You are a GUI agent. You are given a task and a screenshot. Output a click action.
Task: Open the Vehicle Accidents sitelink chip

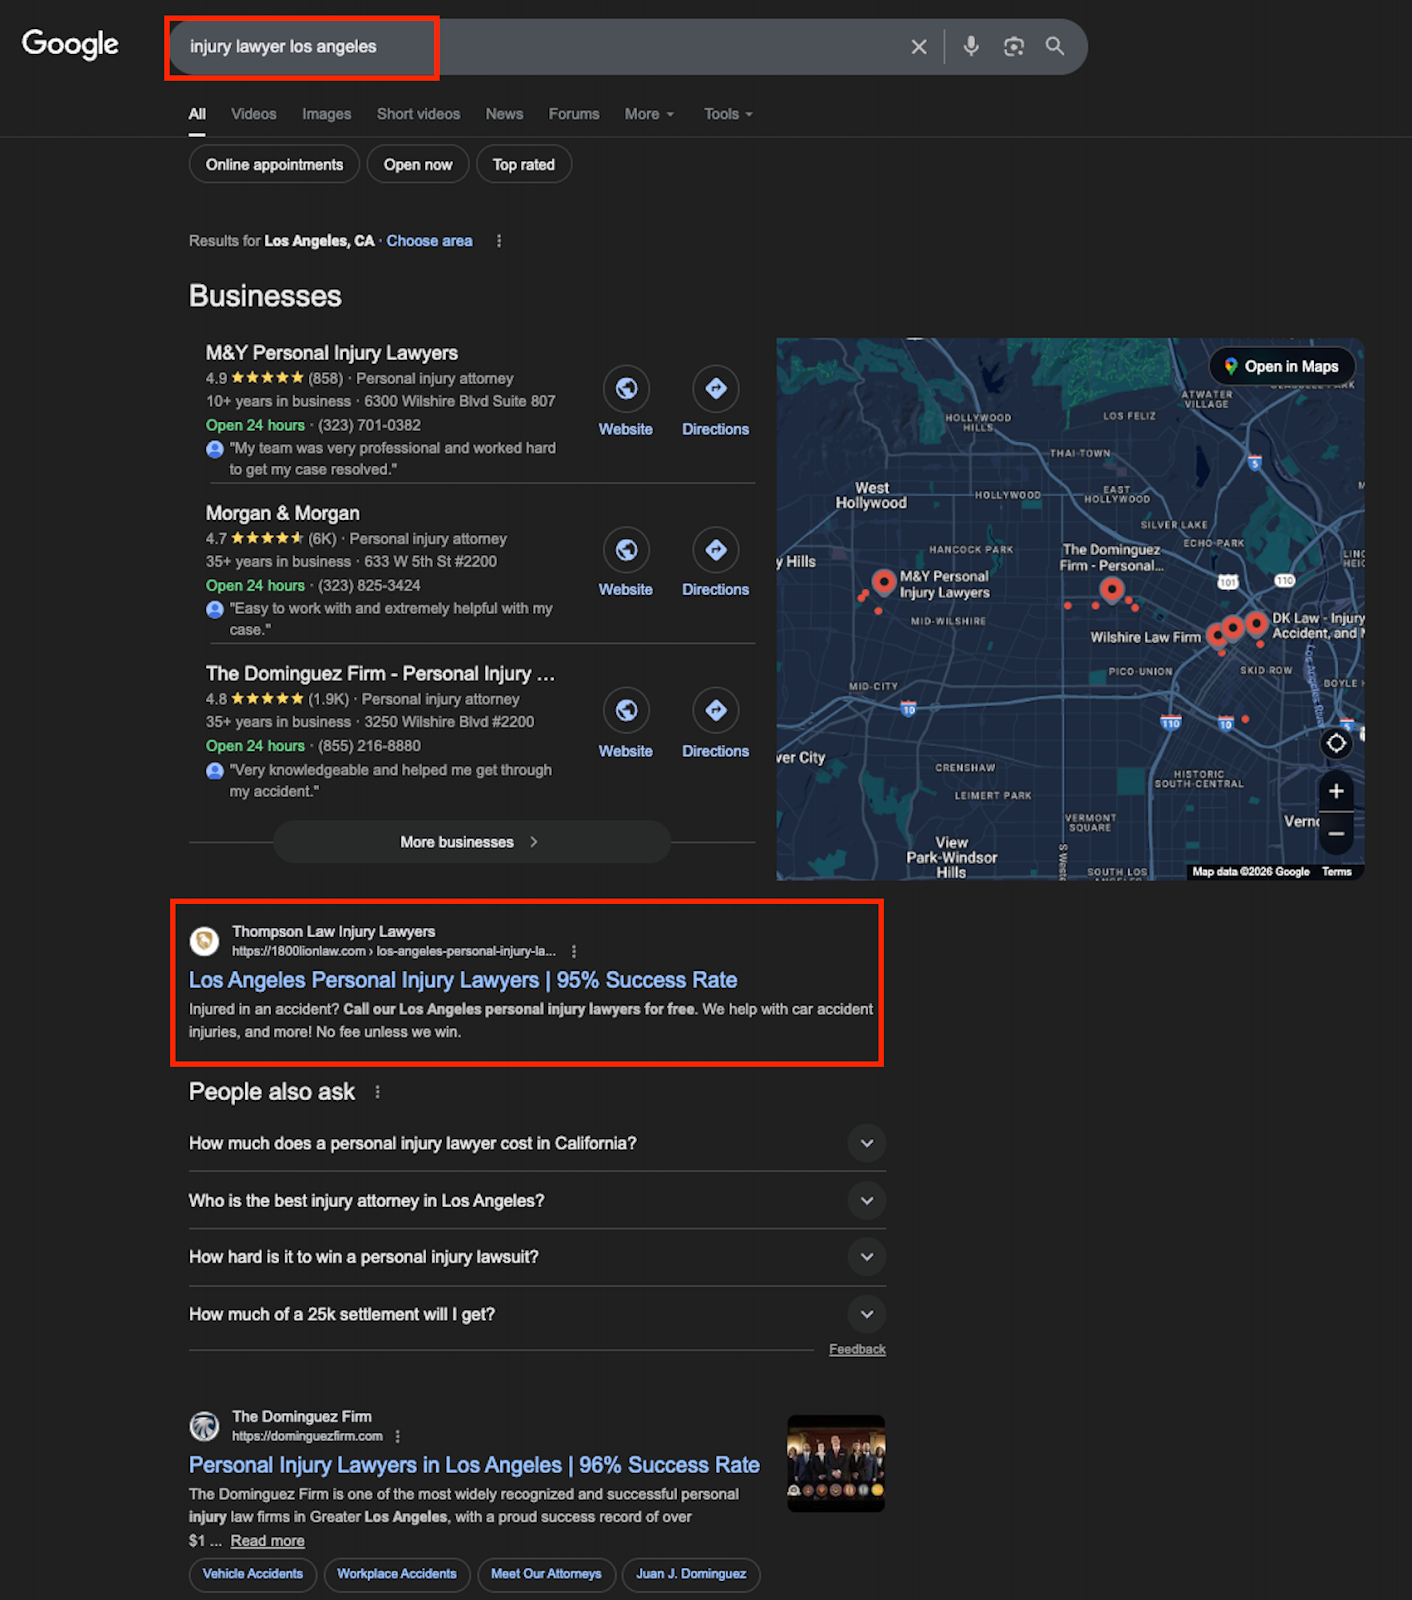253,1574
